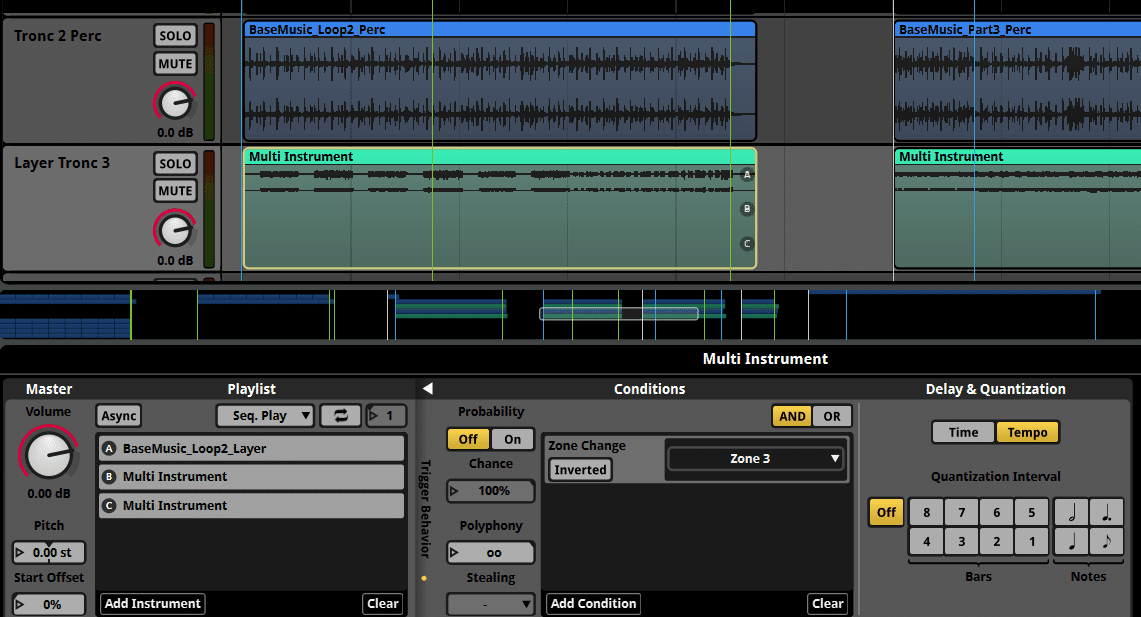Image resolution: width=1141 pixels, height=617 pixels.
Task: Clear the conditions list
Action: 827,603
